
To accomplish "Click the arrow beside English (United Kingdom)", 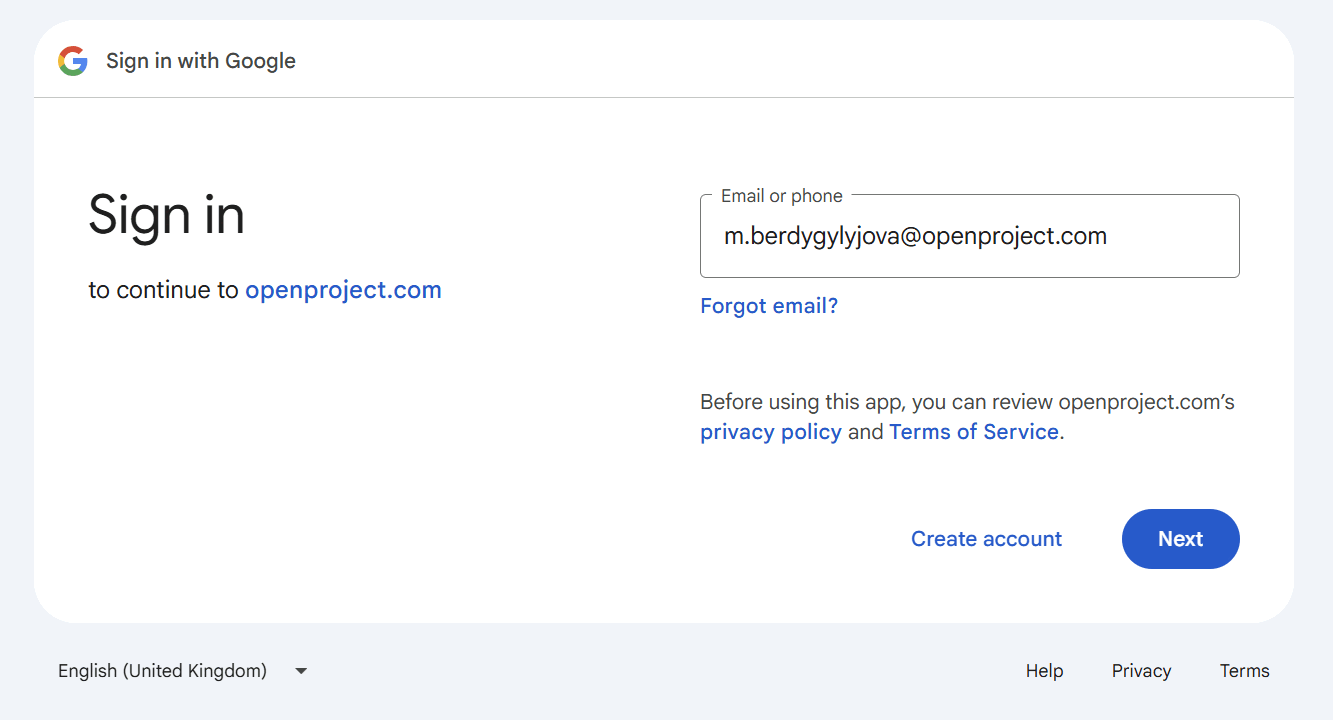I will tap(300, 671).
